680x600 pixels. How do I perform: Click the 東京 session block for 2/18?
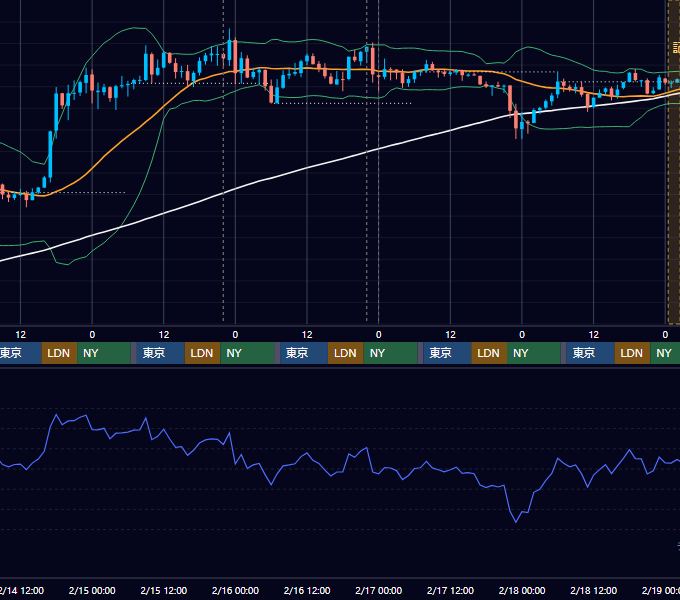(590, 353)
